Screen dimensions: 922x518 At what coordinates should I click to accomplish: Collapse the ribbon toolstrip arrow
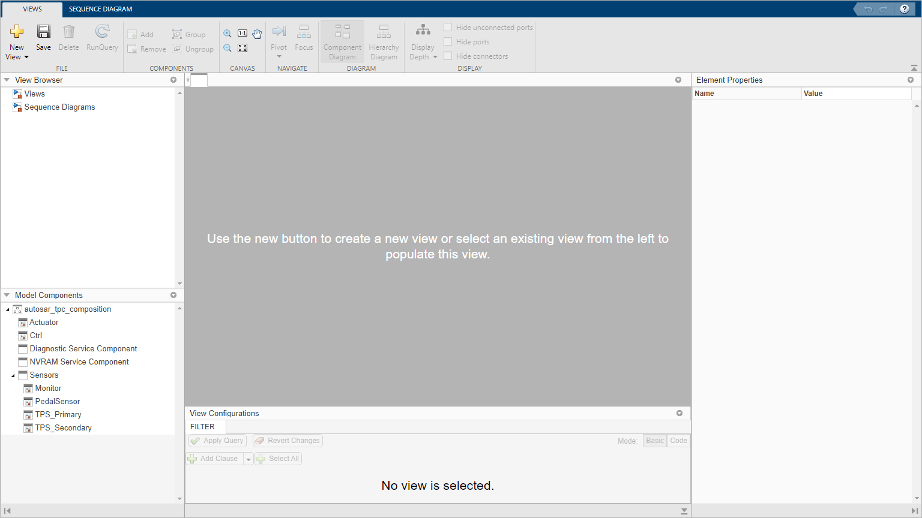(x=914, y=68)
